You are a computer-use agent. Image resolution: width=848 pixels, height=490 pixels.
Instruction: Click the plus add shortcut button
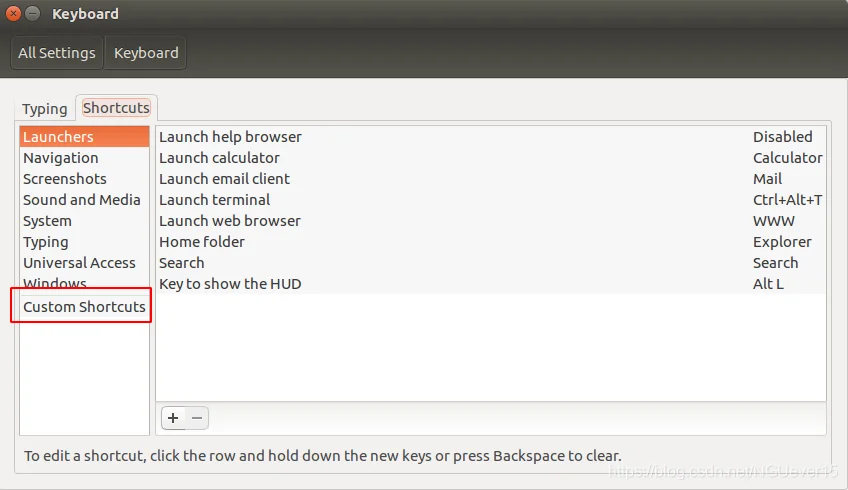pos(173,418)
